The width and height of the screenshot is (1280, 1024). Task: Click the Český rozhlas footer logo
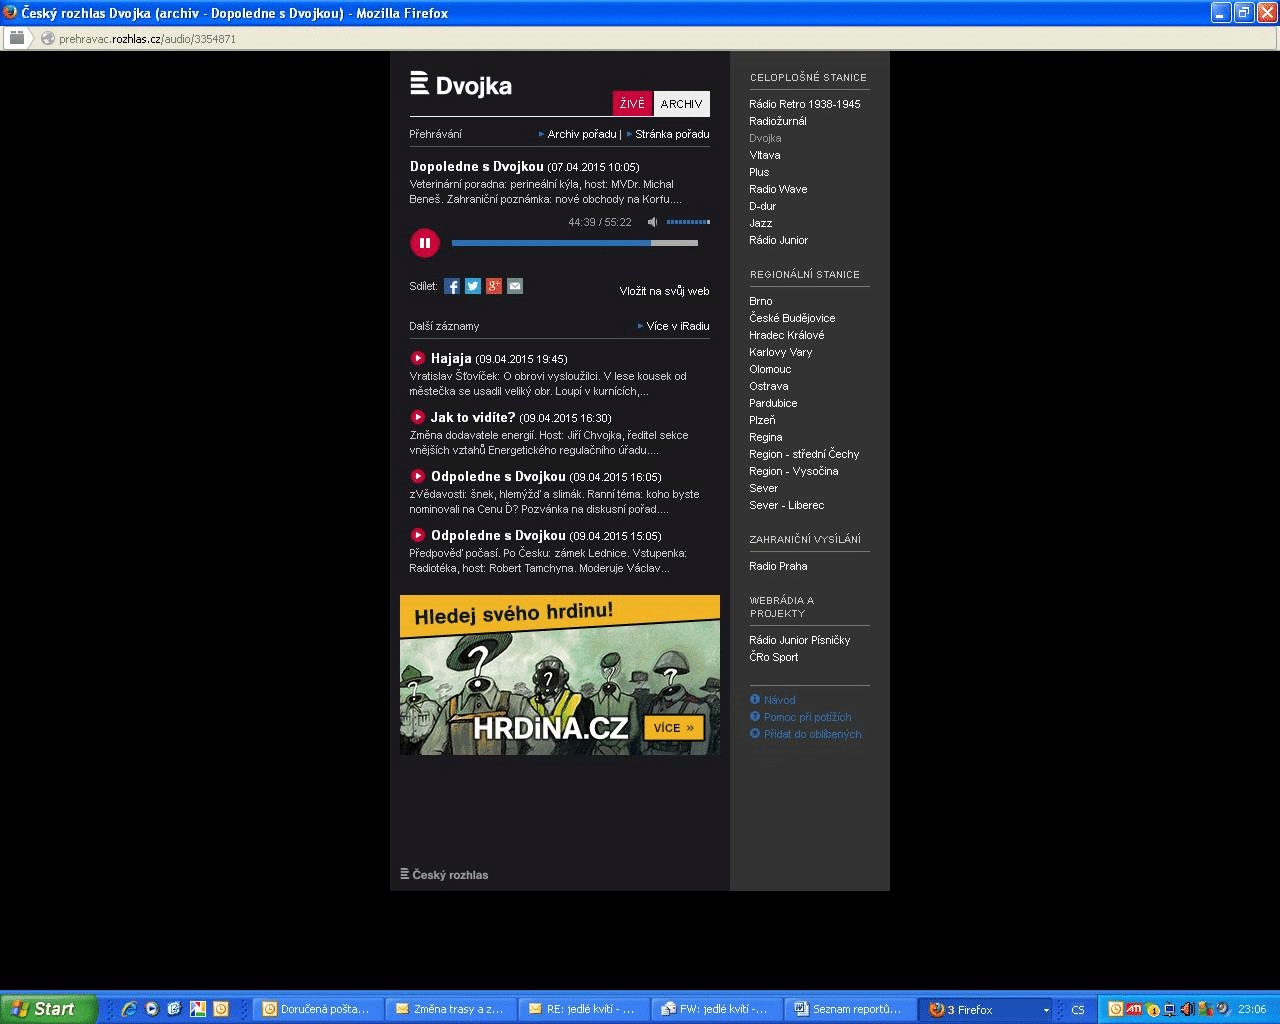(x=444, y=874)
